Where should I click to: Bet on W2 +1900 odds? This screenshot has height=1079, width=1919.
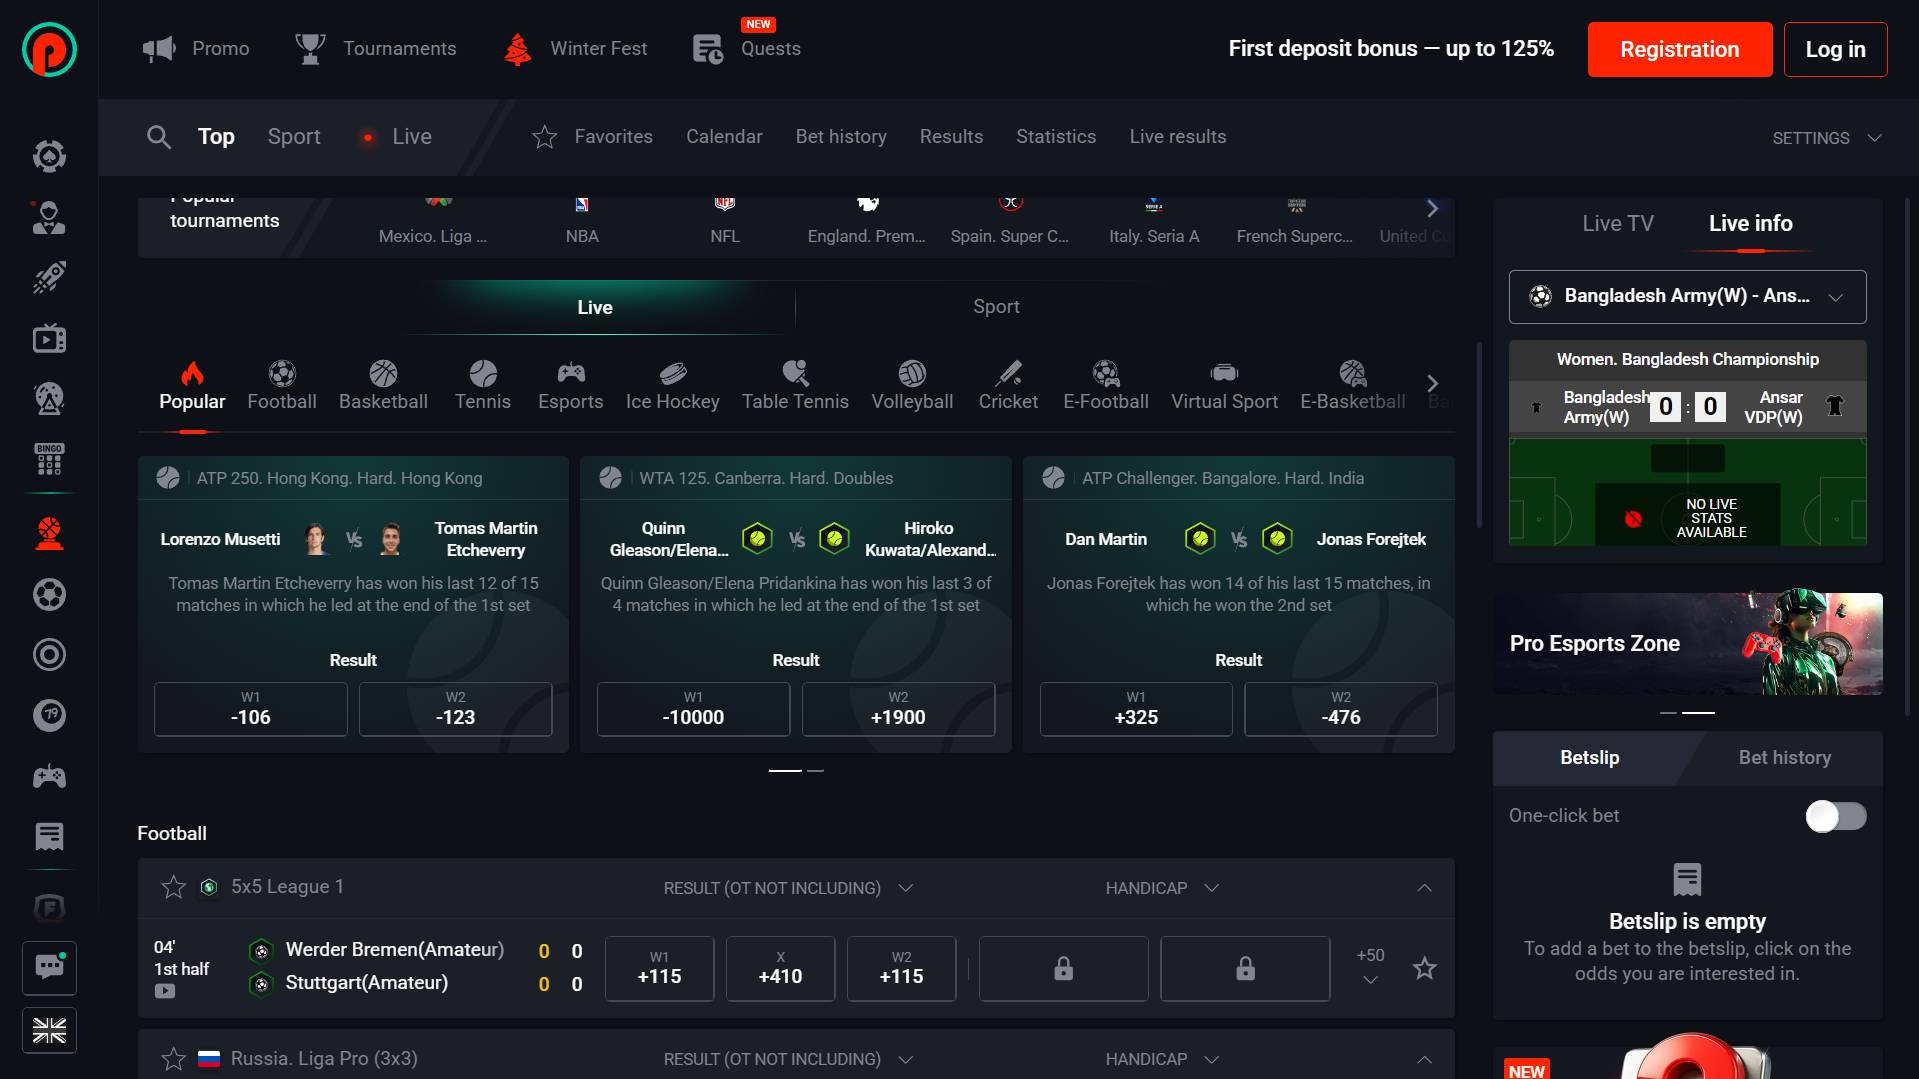(897, 709)
